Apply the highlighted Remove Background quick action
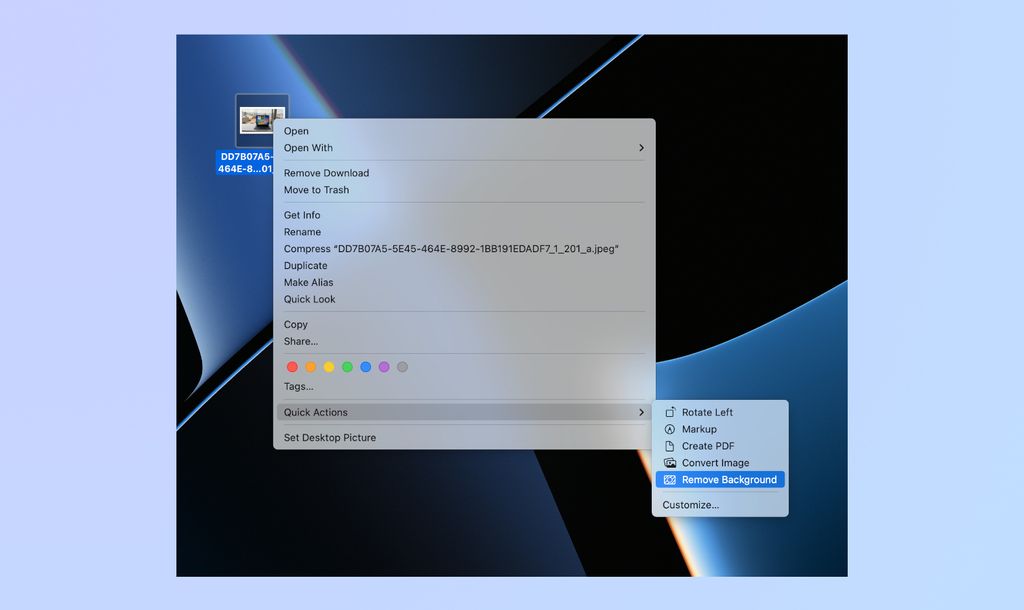 click(x=722, y=479)
